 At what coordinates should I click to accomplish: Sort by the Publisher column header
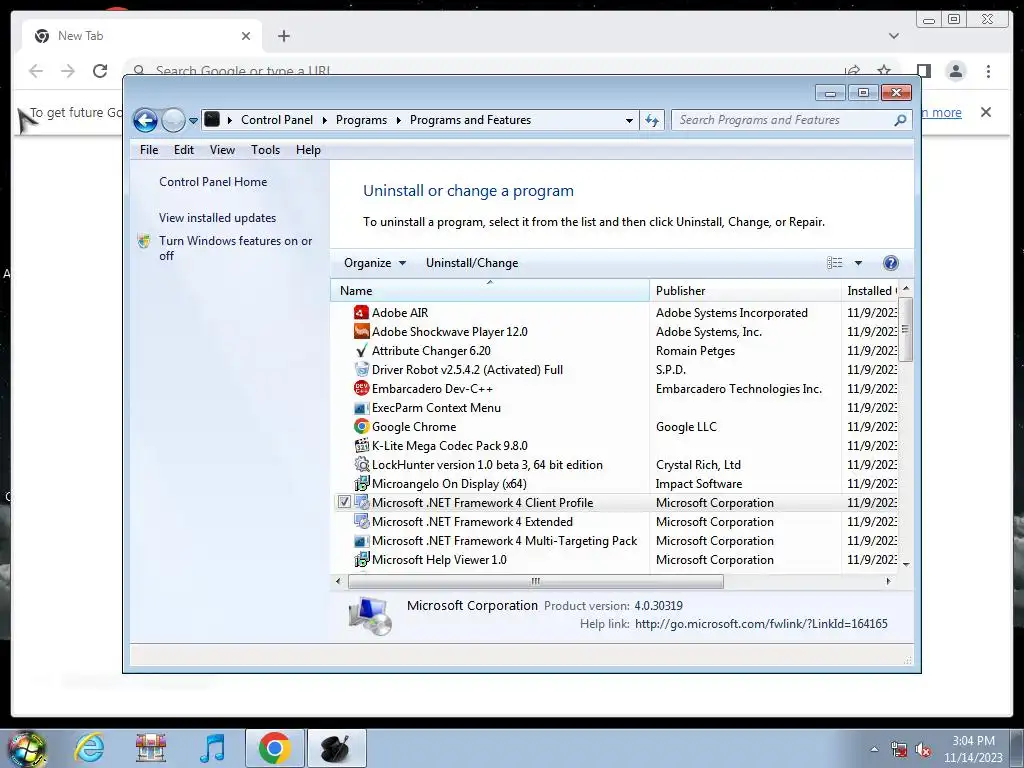point(745,291)
